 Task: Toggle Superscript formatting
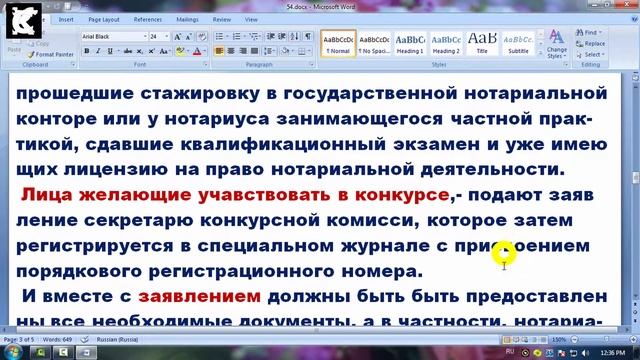point(151,51)
